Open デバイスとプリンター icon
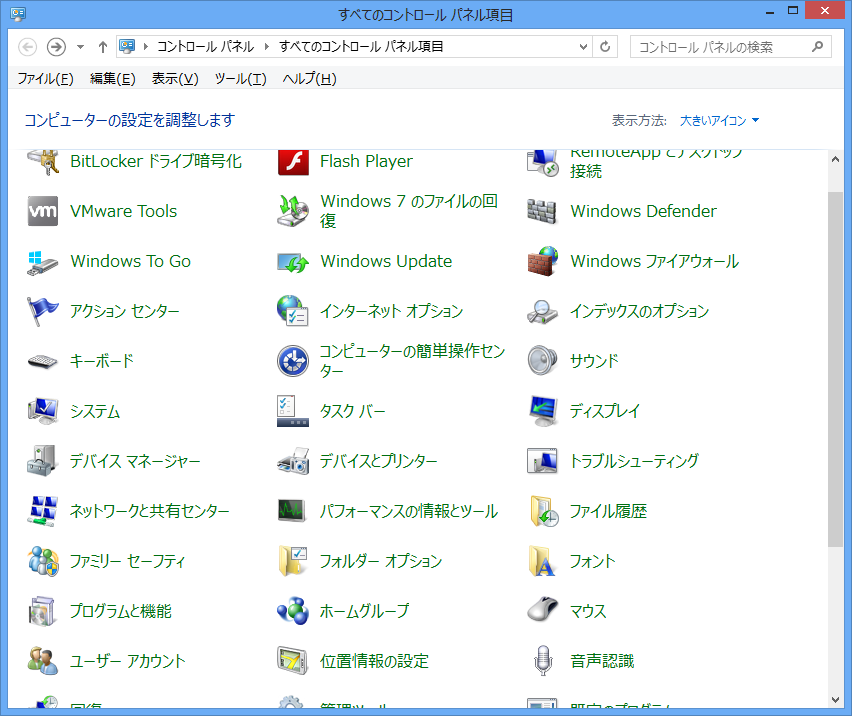852x716 pixels. tap(293, 461)
